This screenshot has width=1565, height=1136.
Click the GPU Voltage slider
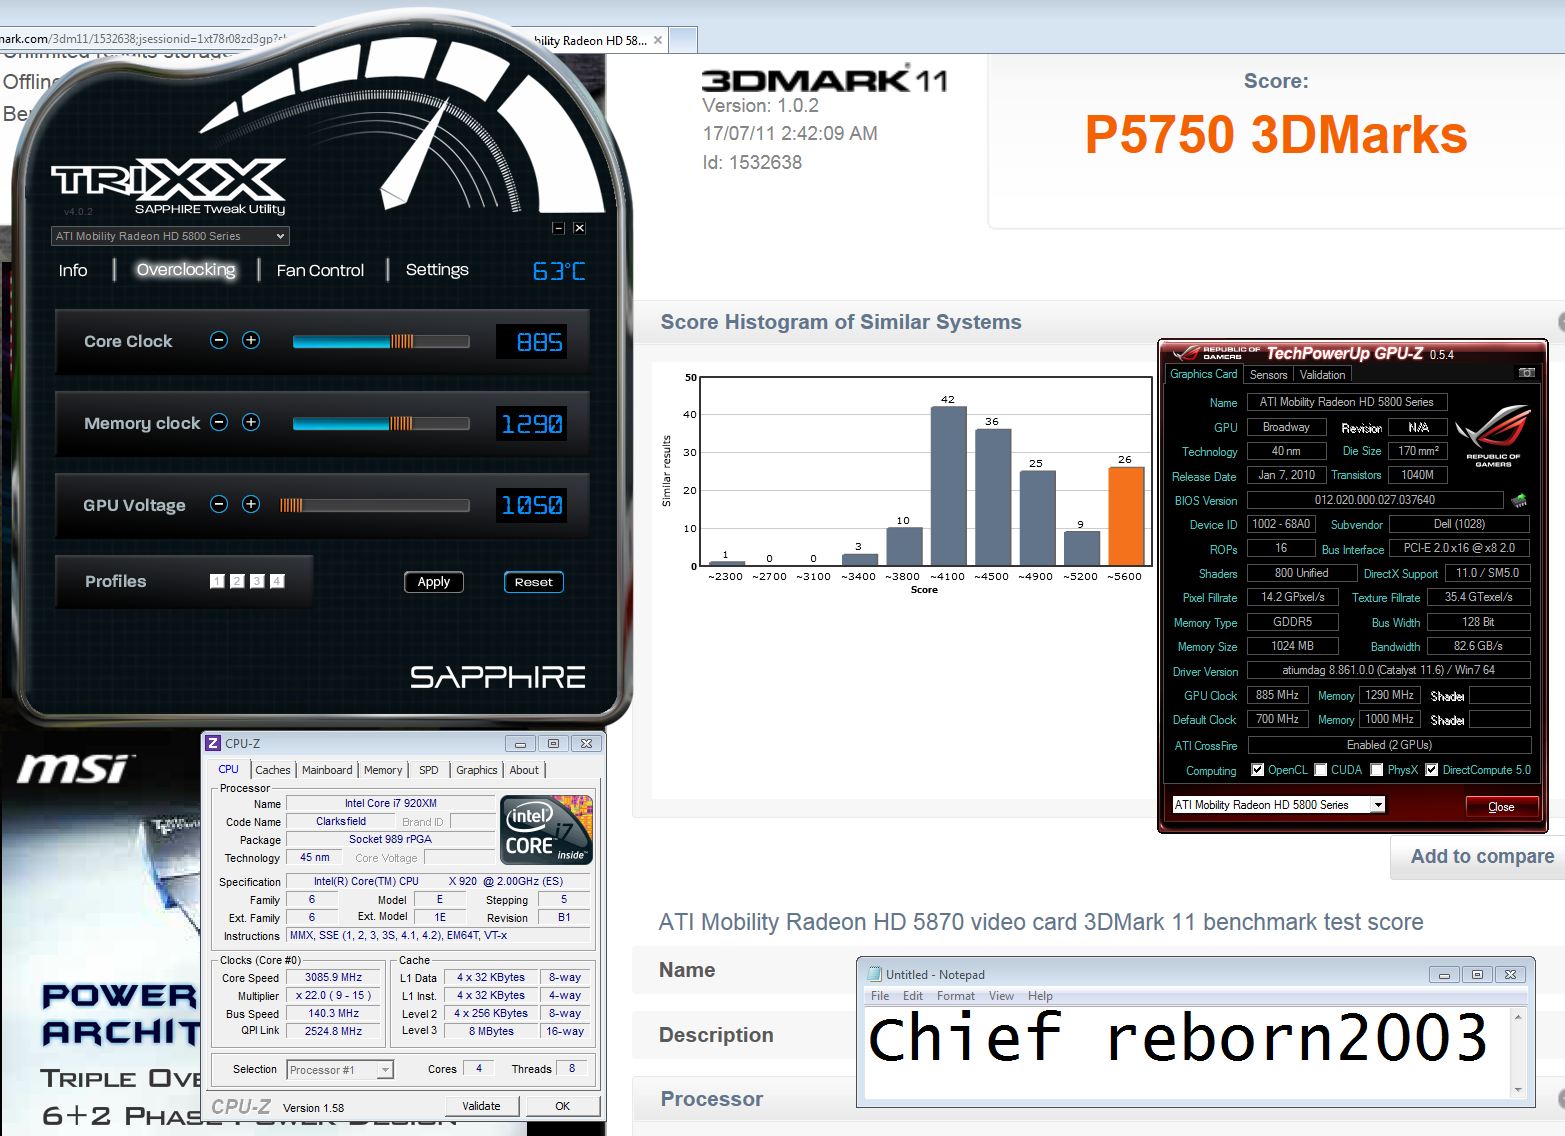point(374,505)
